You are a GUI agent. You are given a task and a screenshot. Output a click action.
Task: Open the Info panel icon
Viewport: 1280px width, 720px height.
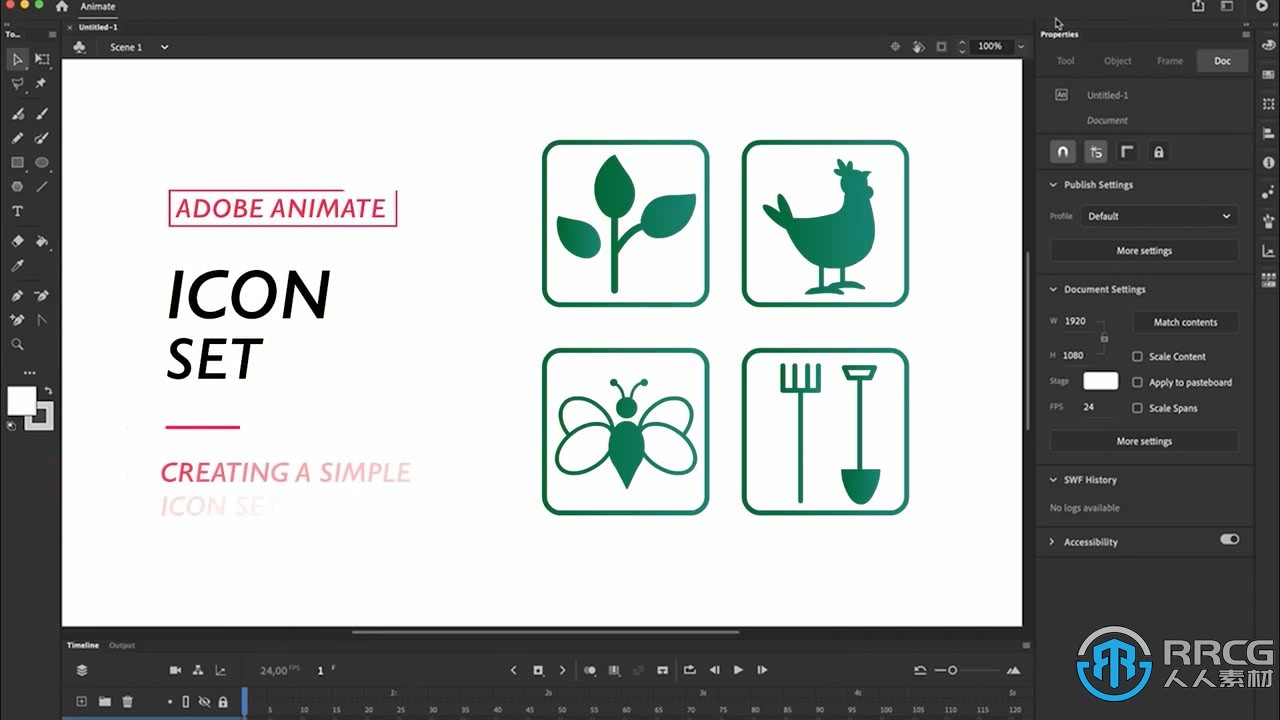(x=1269, y=162)
